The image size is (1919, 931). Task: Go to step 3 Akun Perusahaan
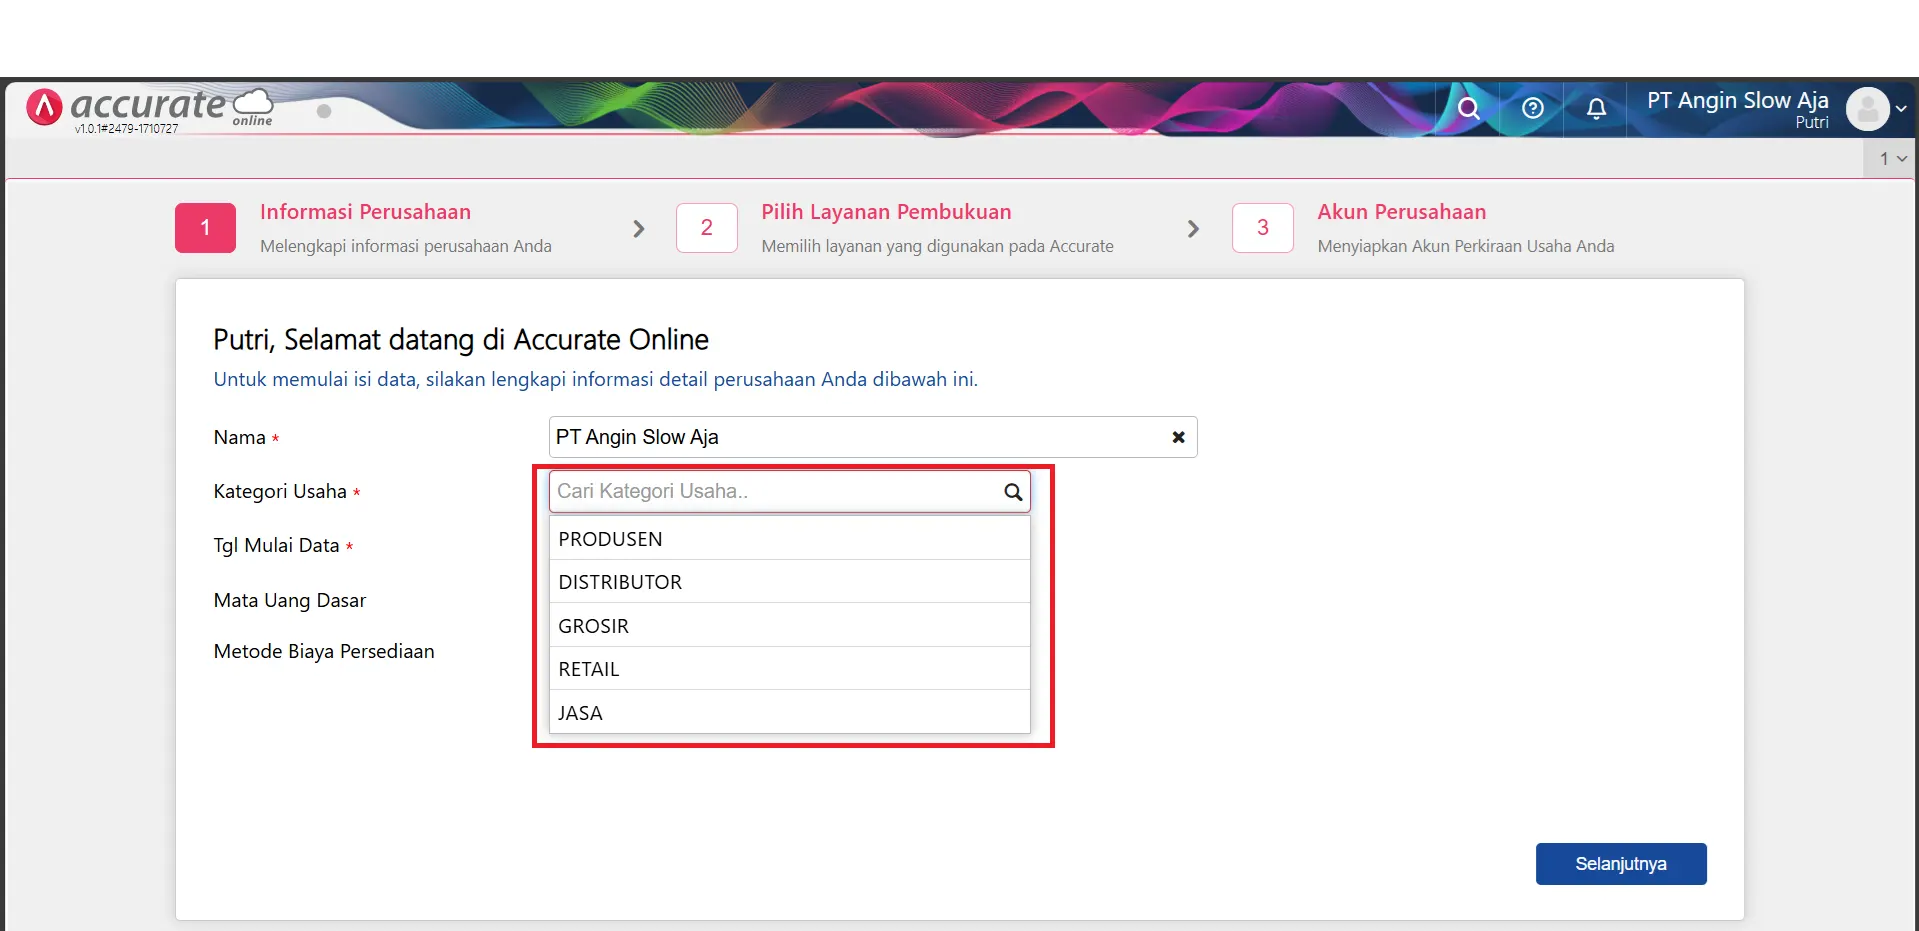coord(1401,212)
